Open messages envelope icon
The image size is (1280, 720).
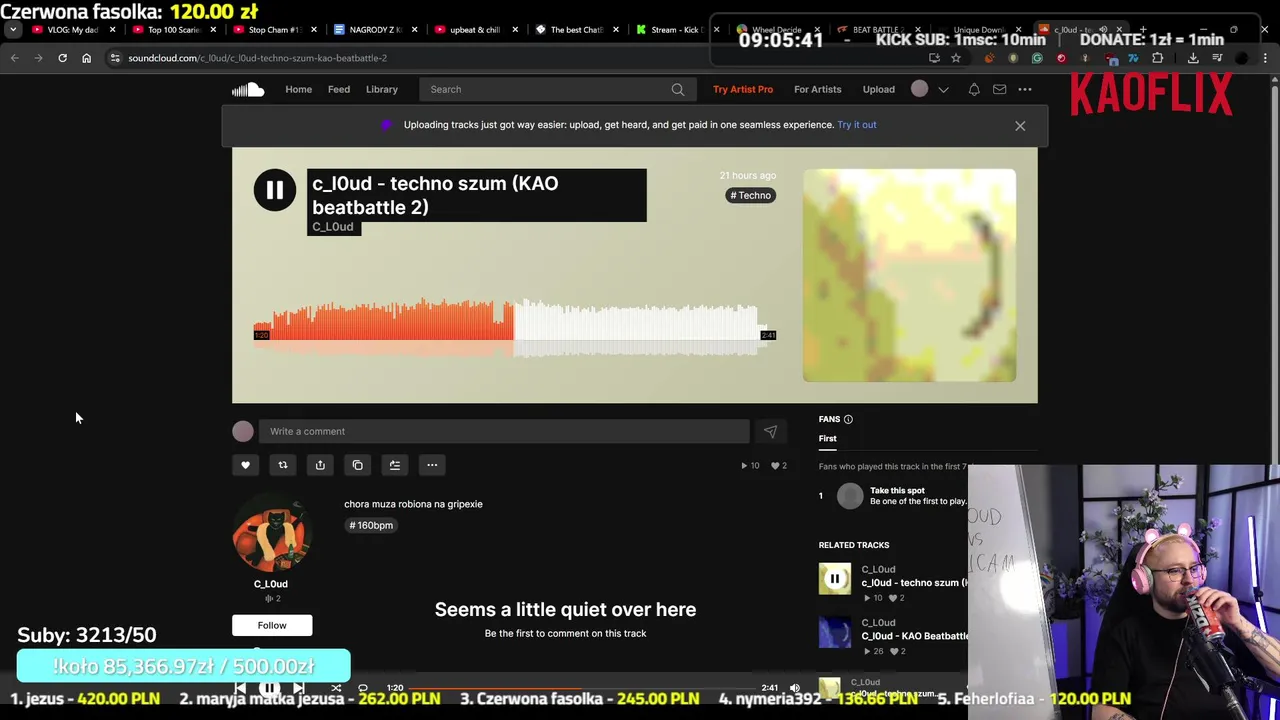click(999, 89)
